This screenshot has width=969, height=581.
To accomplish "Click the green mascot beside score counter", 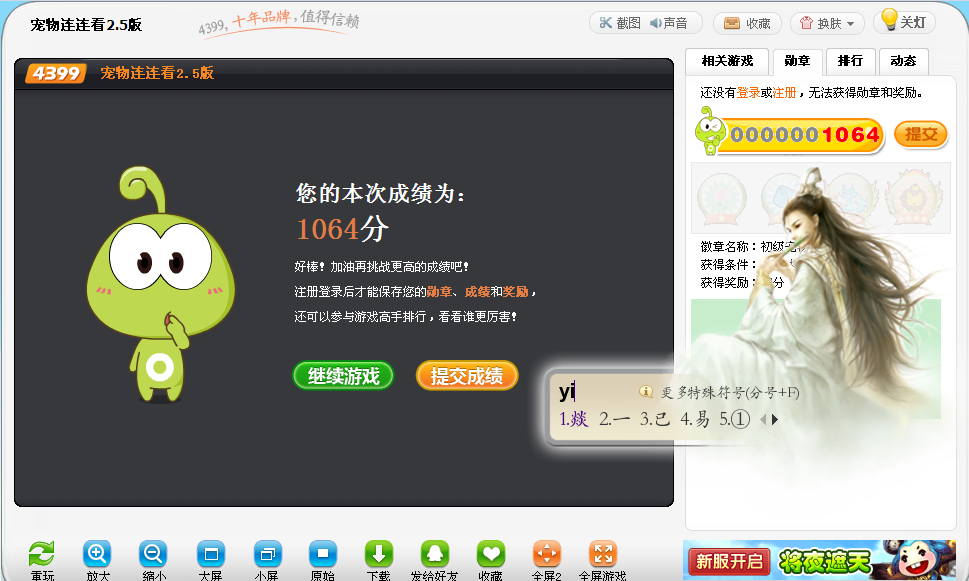I will (x=710, y=130).
